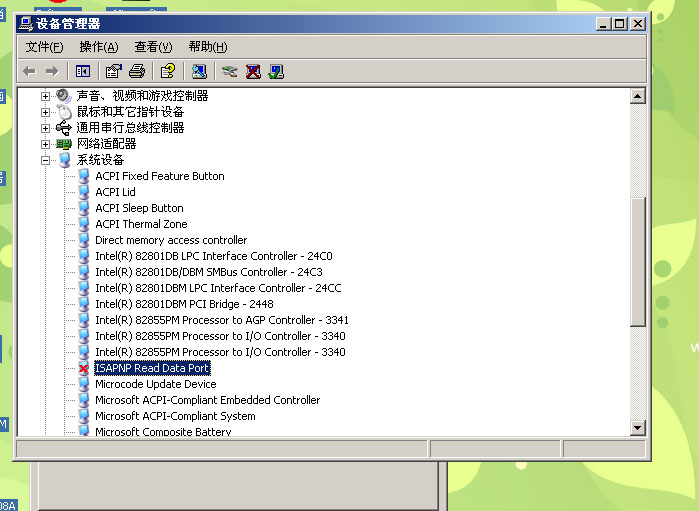Select the ISAPNP Read Data Port device
This screenshot has height=511, width=699.
[x=152, y=368]
